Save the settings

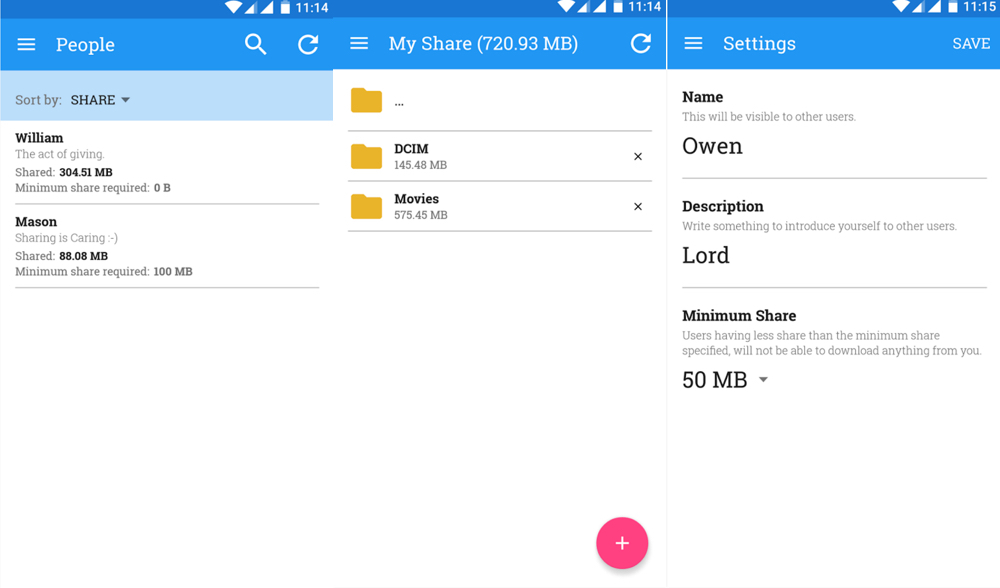pyautogui.click(x=970, y=44)
